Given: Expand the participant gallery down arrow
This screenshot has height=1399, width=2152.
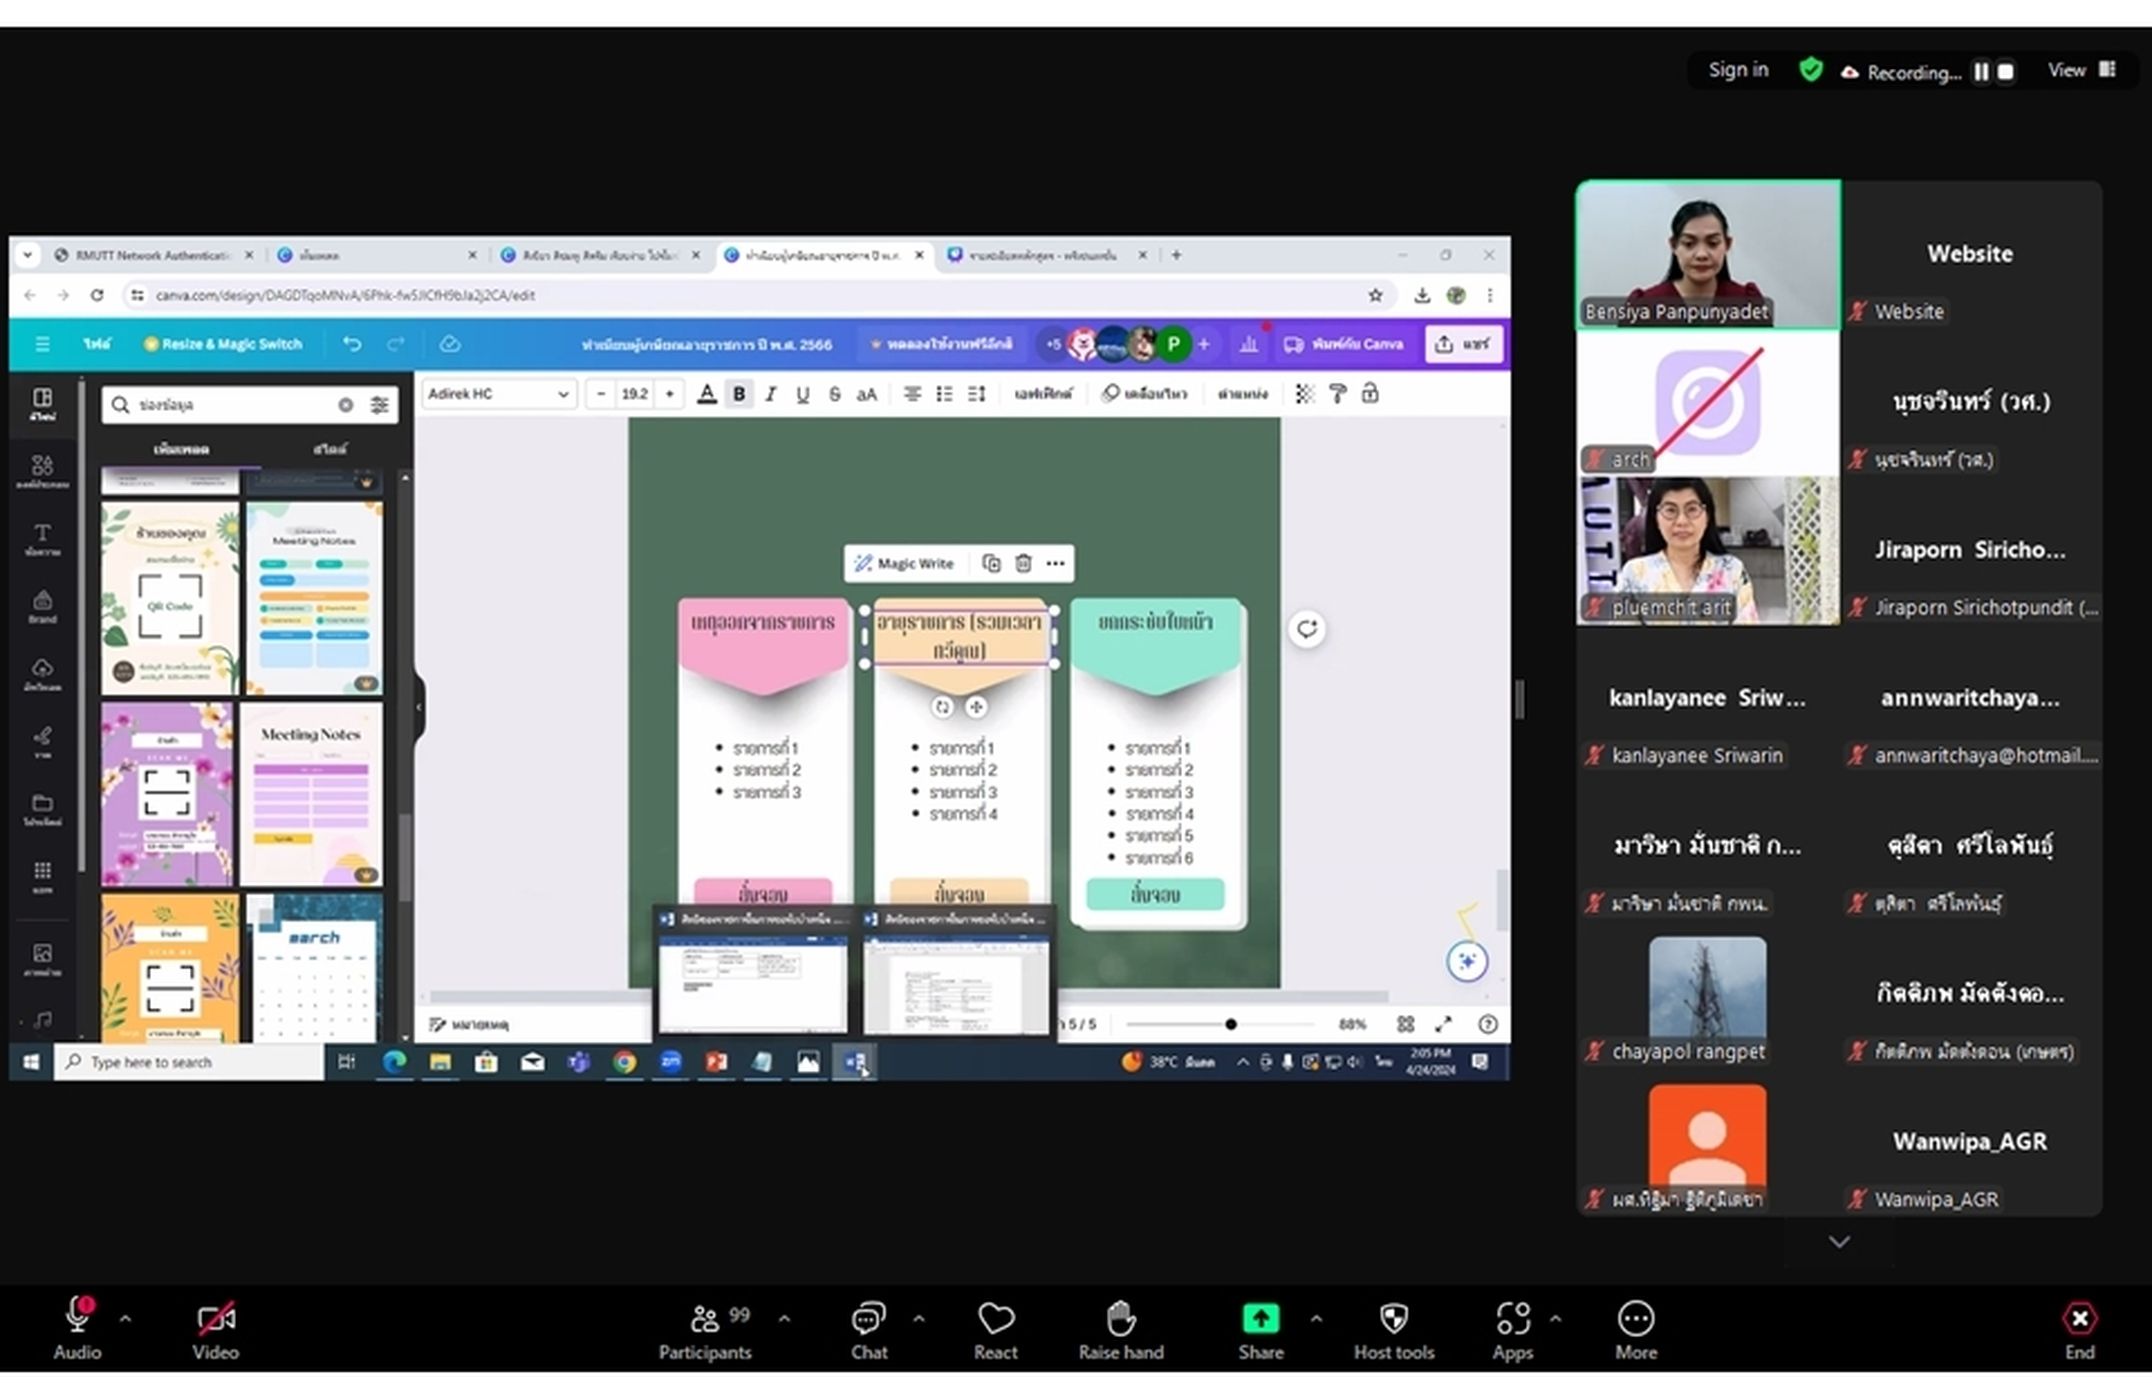Looking at the screenshot, I should tap(1839, 1242).
